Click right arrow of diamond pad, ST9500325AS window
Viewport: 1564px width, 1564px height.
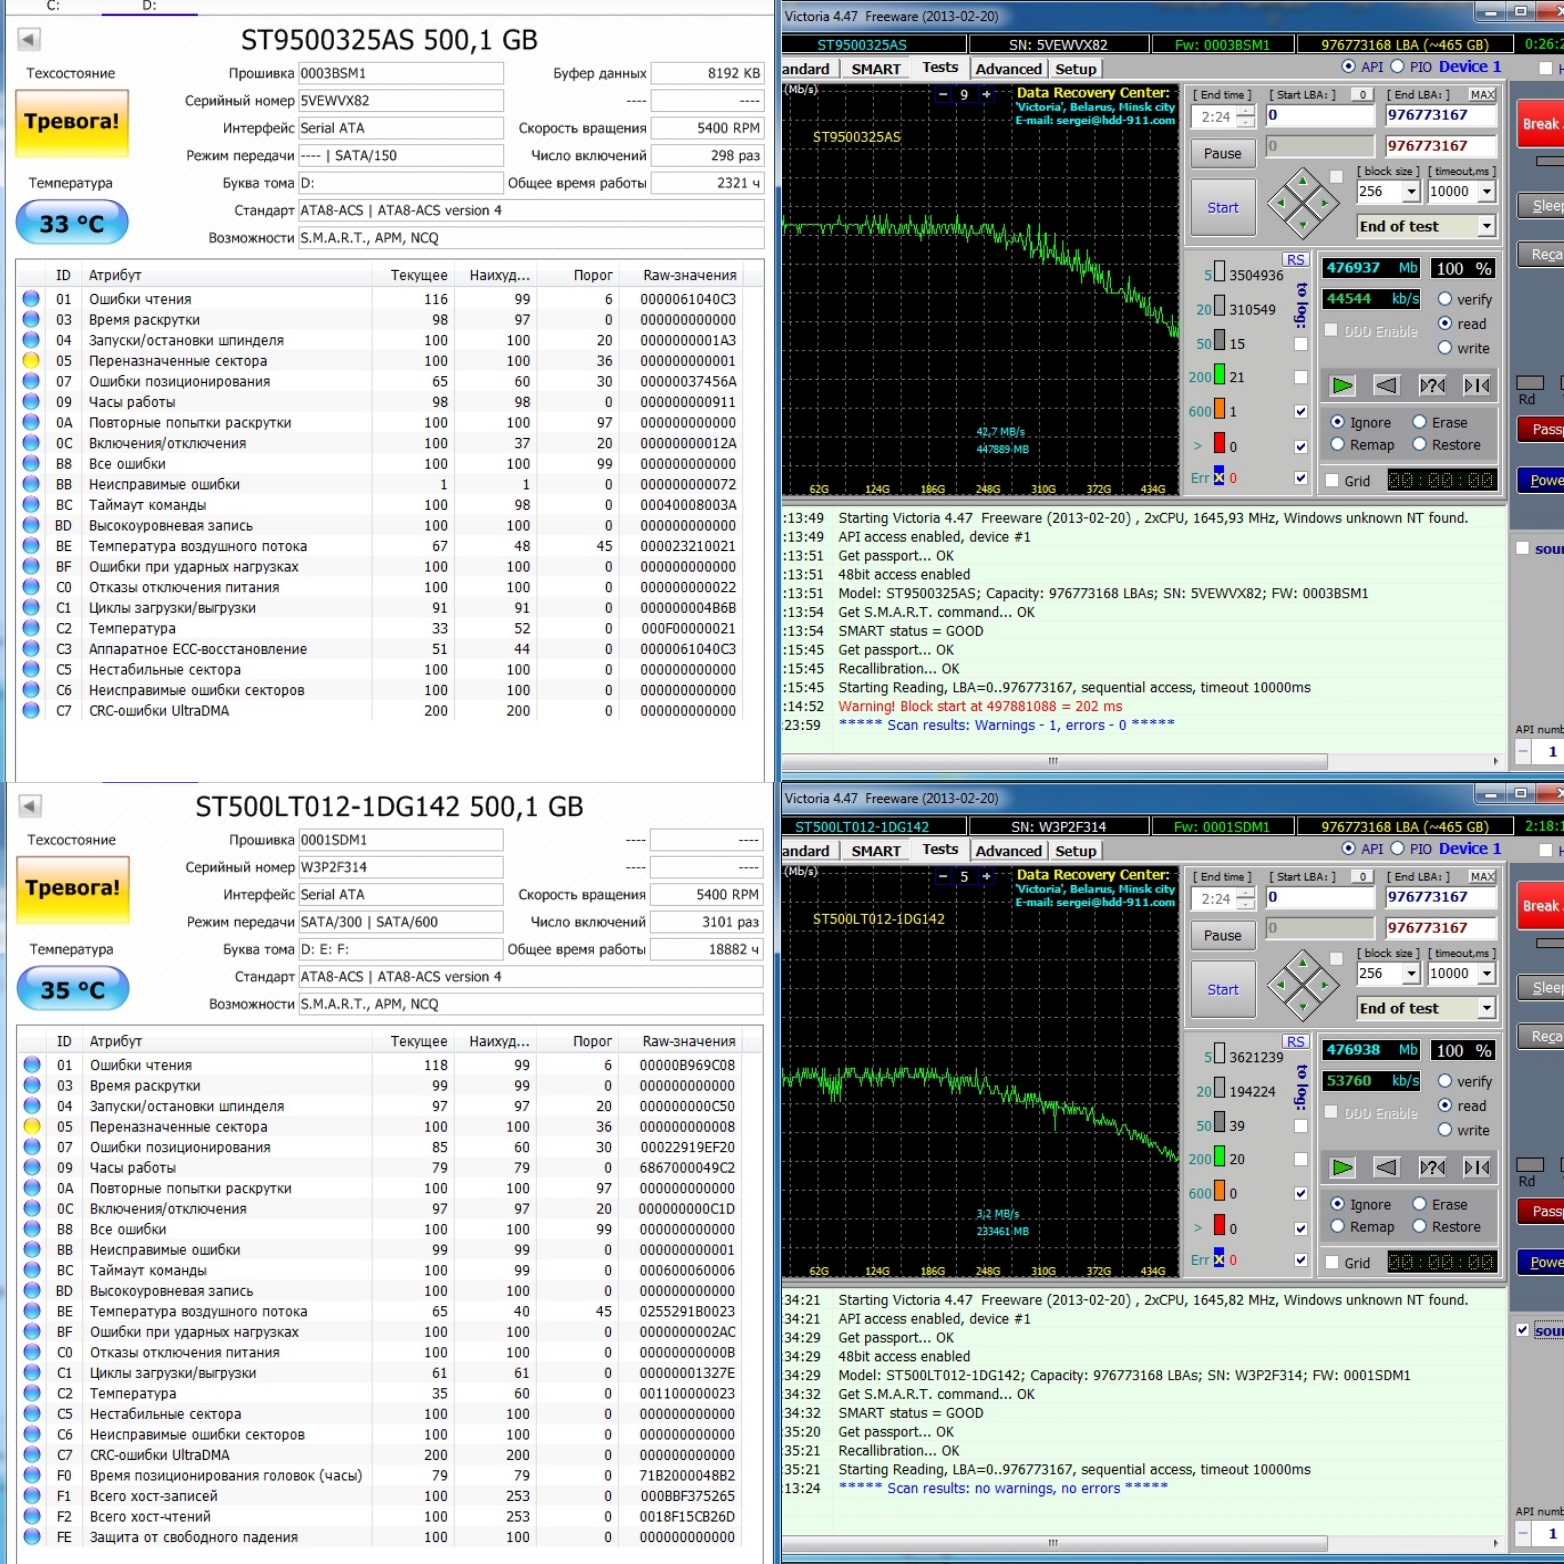1324,204
